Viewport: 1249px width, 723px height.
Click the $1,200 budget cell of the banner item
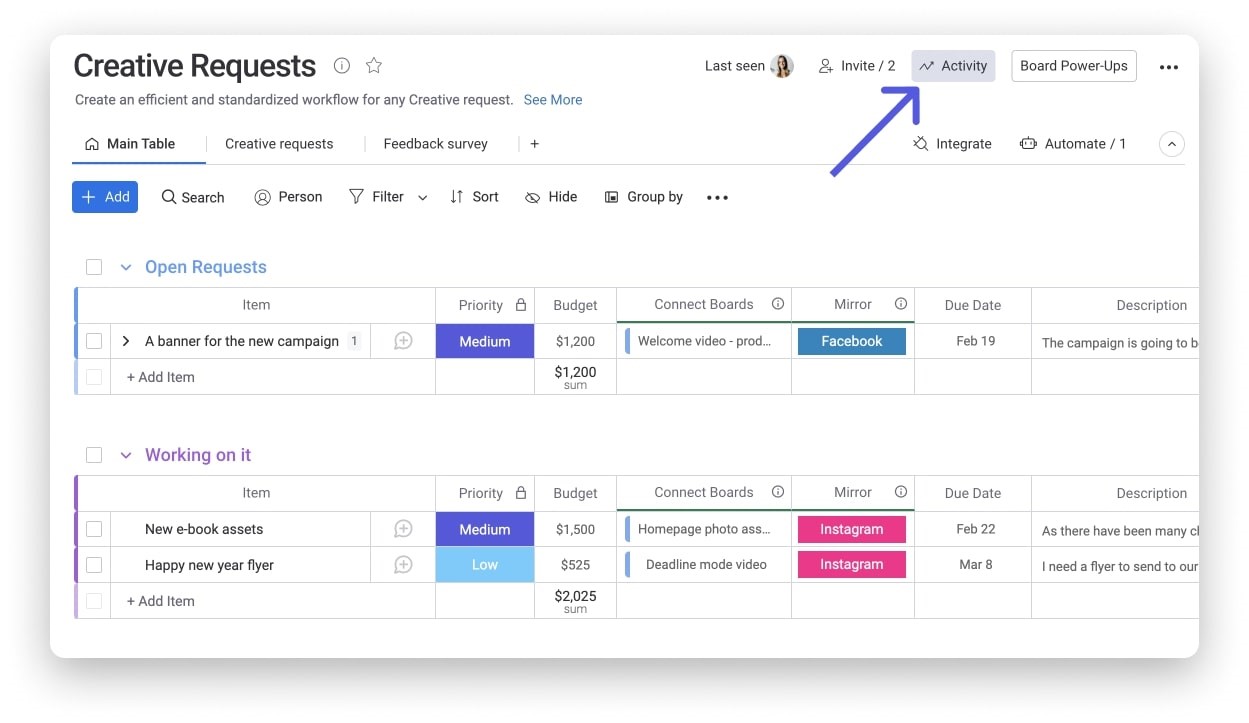[x=576, y=341]
